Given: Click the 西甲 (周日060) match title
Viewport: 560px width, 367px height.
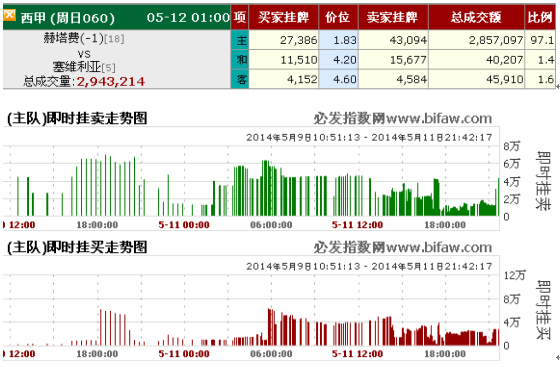Looking at the screenshot, I should 68,17.
